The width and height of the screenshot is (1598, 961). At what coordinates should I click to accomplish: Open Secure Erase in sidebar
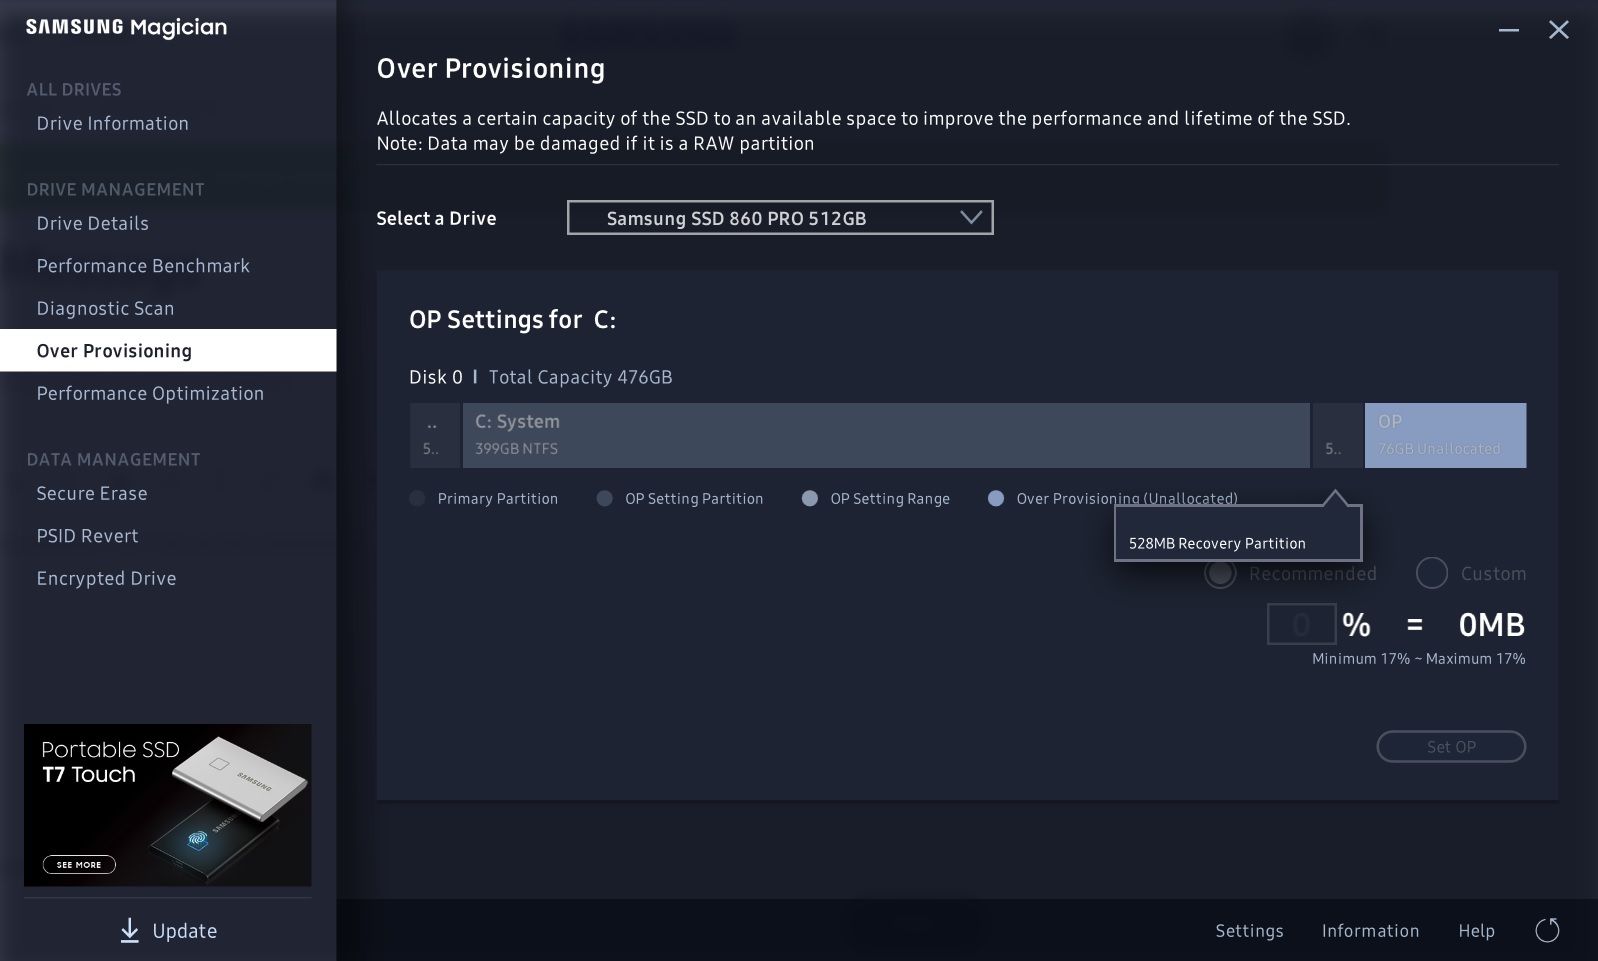[x=92, y=494]
